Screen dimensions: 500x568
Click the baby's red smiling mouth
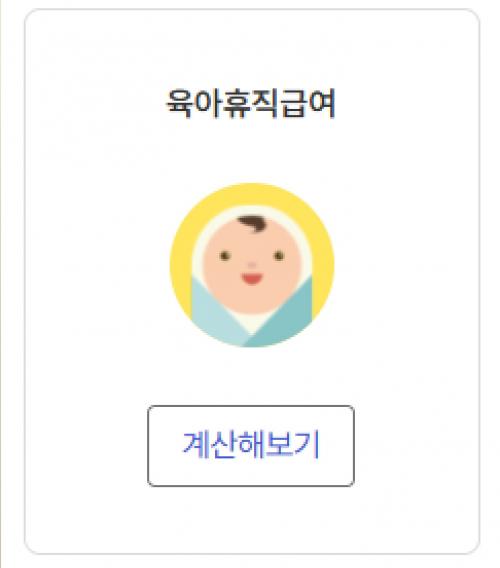[252, 279]
